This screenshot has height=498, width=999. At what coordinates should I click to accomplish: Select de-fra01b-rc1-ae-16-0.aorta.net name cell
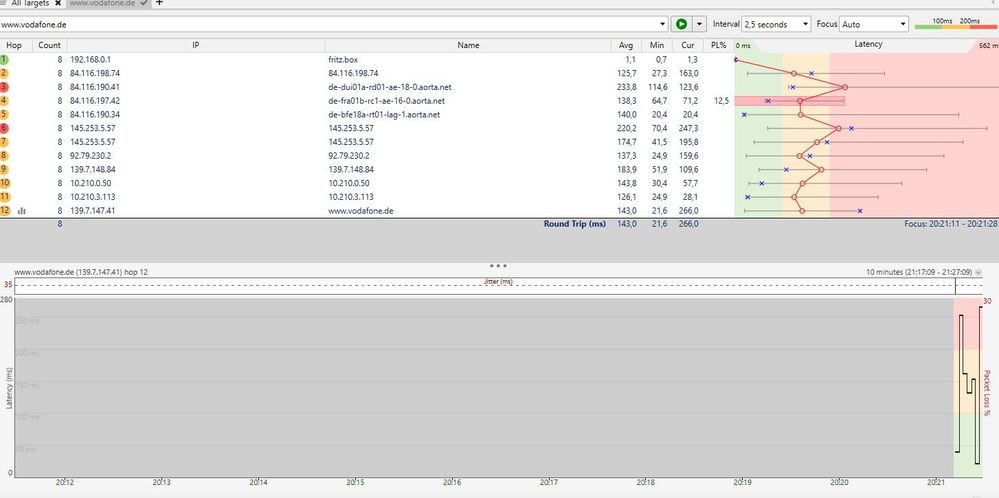tap(387, 101)
